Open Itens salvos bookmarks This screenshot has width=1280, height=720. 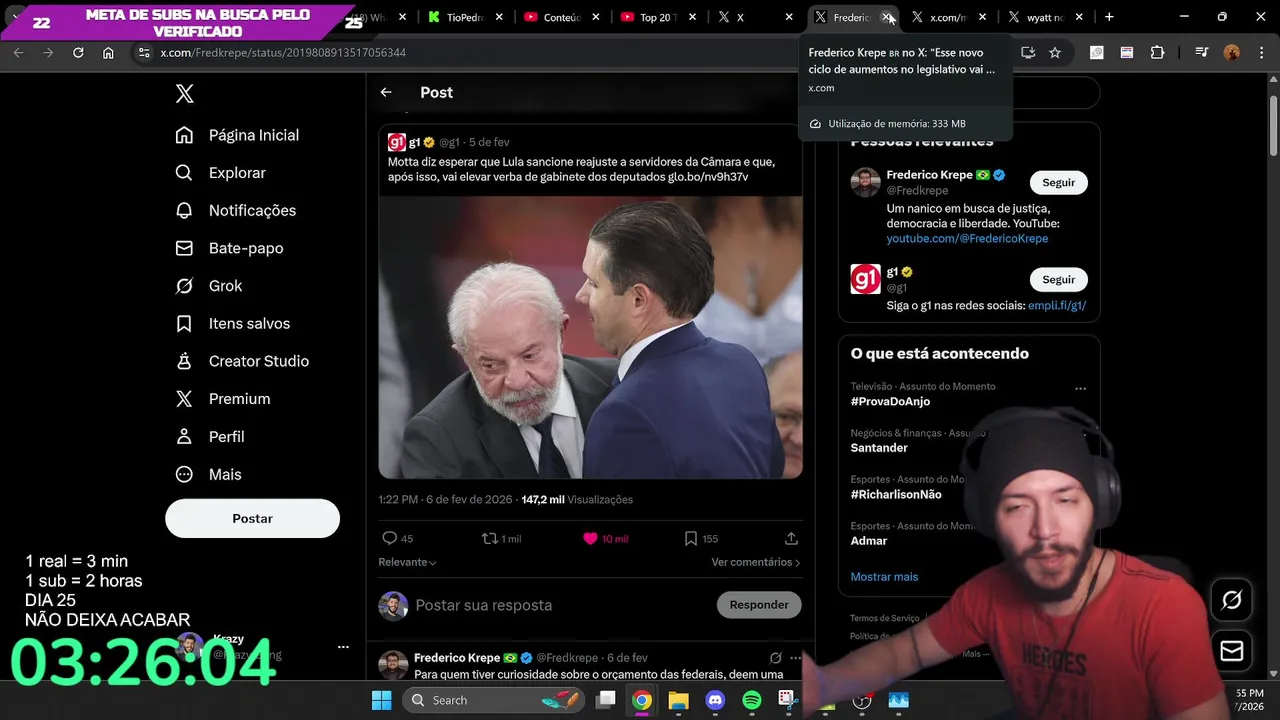(x=232, y=323)
